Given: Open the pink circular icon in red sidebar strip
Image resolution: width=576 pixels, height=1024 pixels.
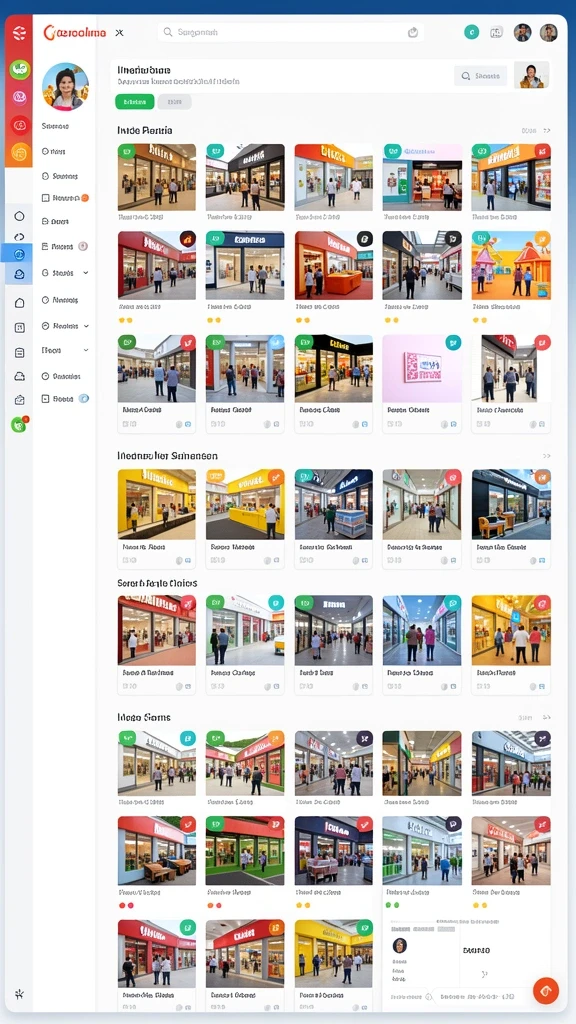Looking at the screenshot, I should click(20, 97).
